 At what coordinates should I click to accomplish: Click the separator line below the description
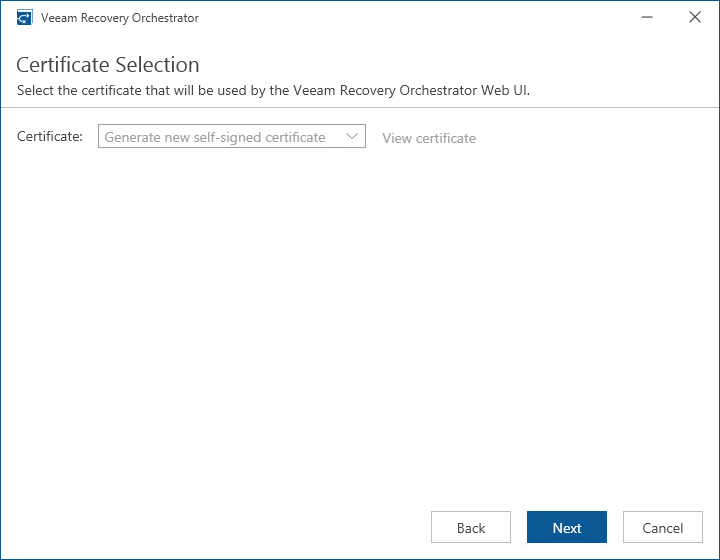click(360, 107)
